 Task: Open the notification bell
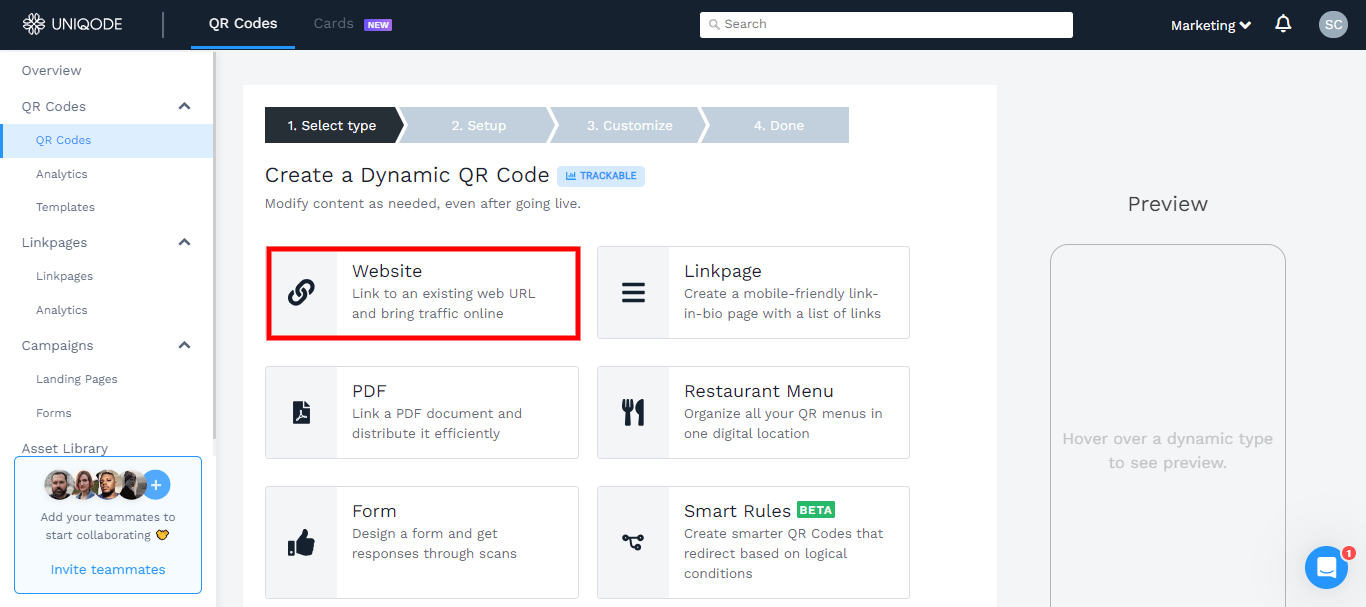coord(1283,23)
